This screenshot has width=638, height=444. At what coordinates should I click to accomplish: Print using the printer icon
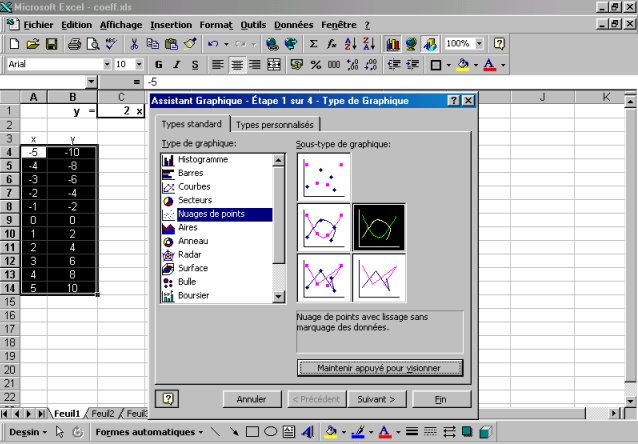(74, 44)
